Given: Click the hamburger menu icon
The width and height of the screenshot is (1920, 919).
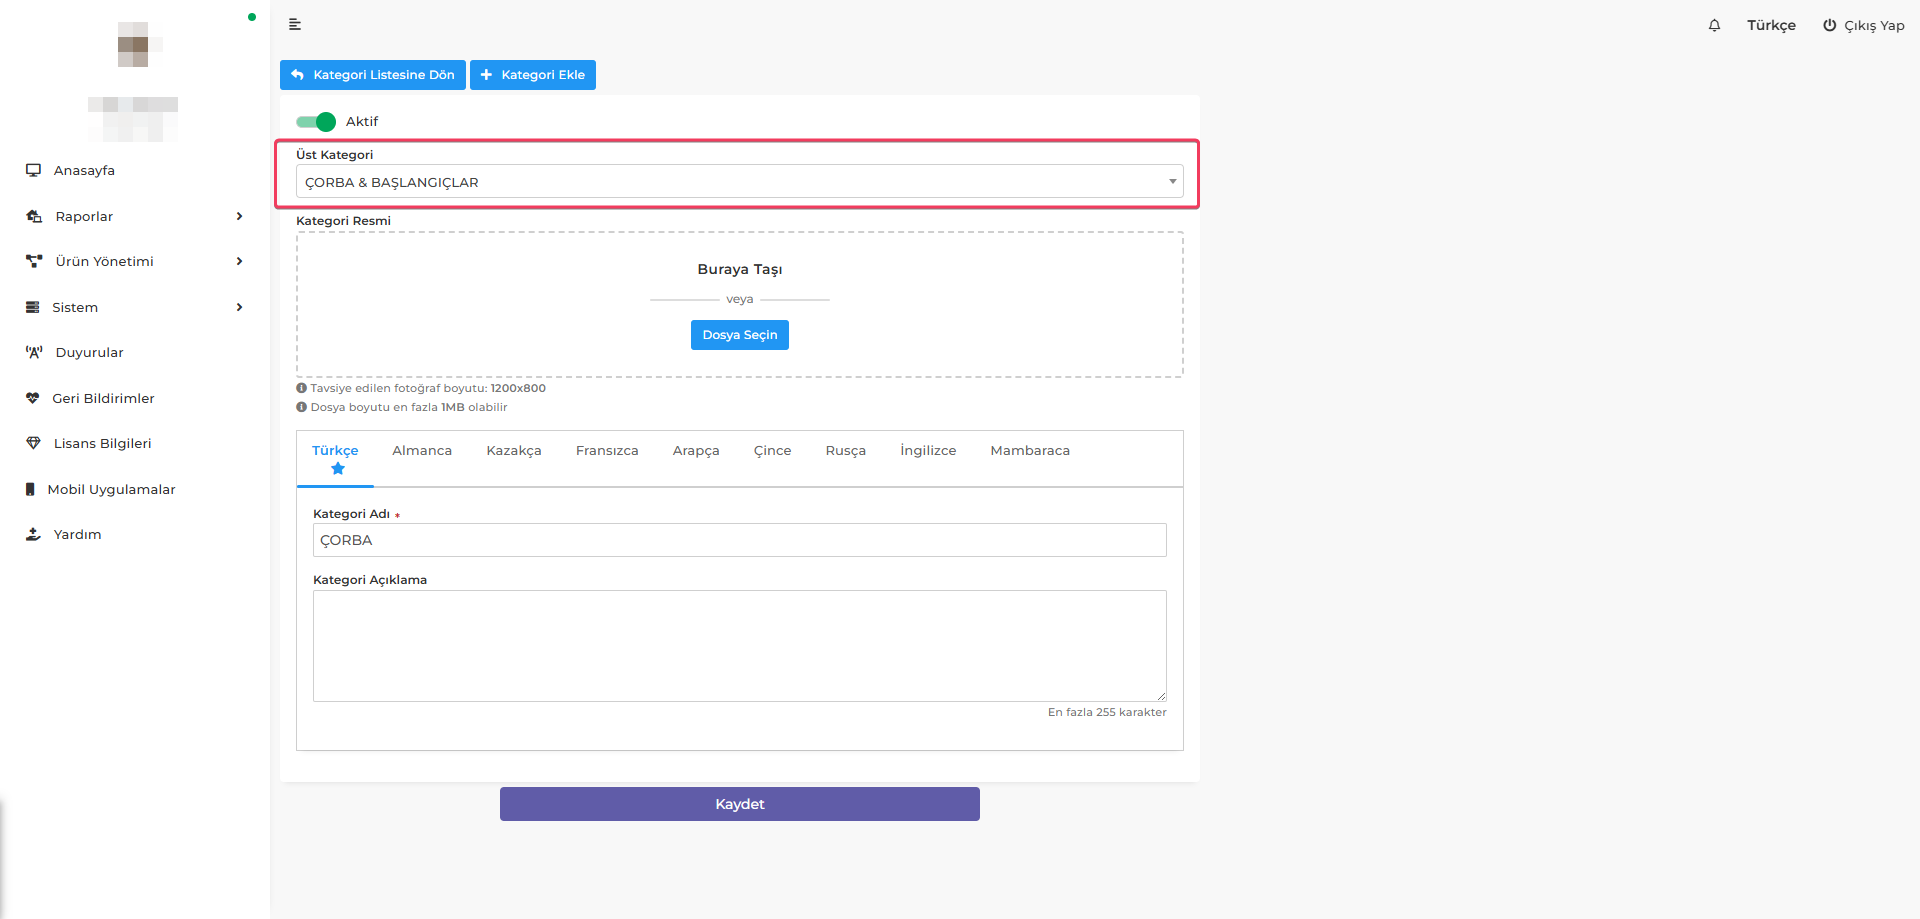Looking at the screenshot, I should (295, 25).
